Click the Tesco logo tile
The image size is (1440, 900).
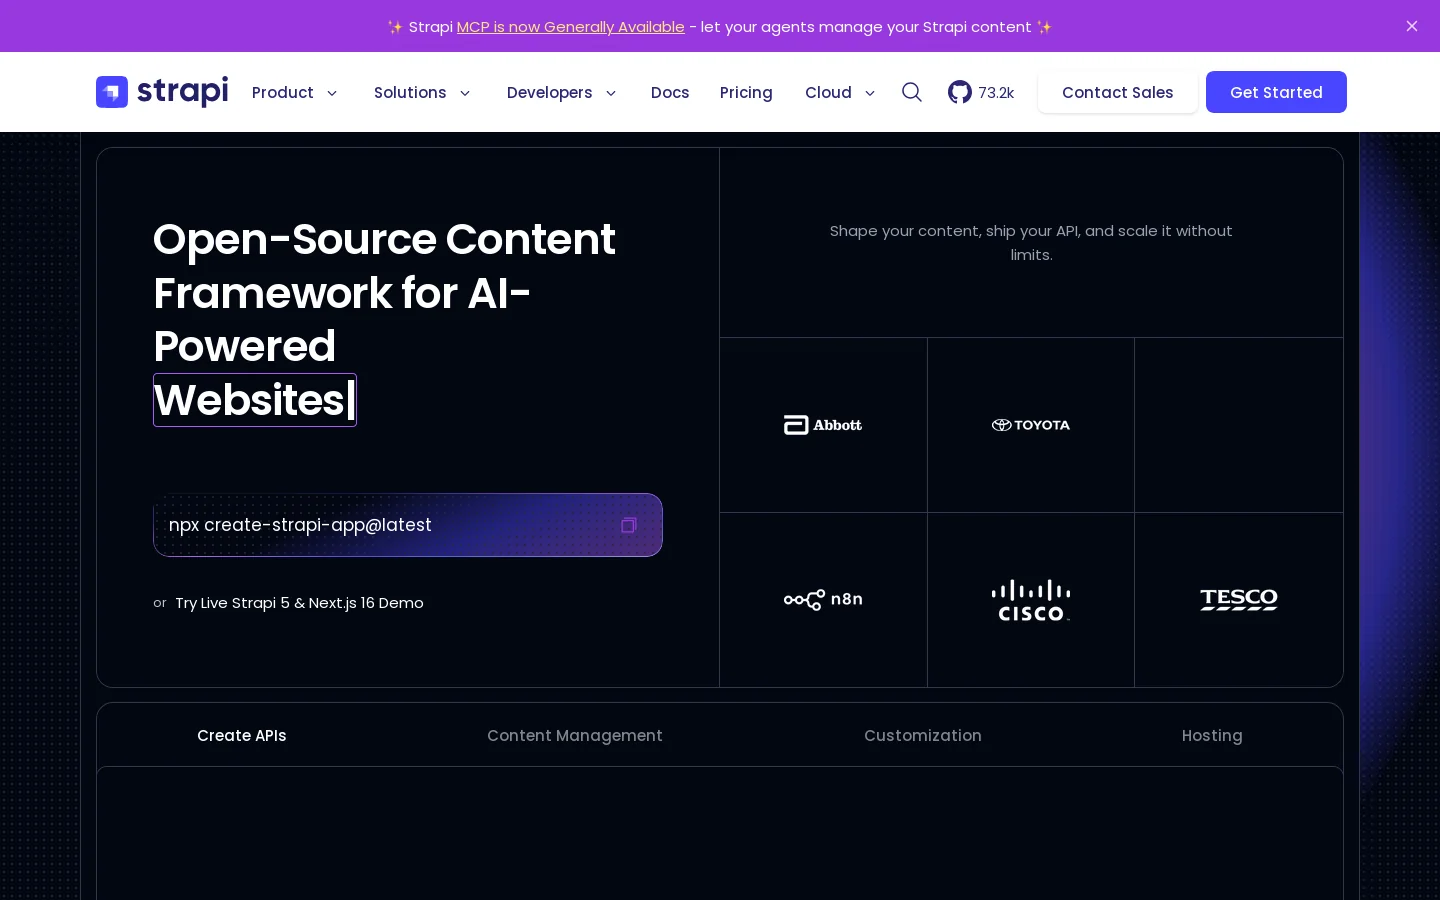pyautogui.click(x=1239, y=600)
